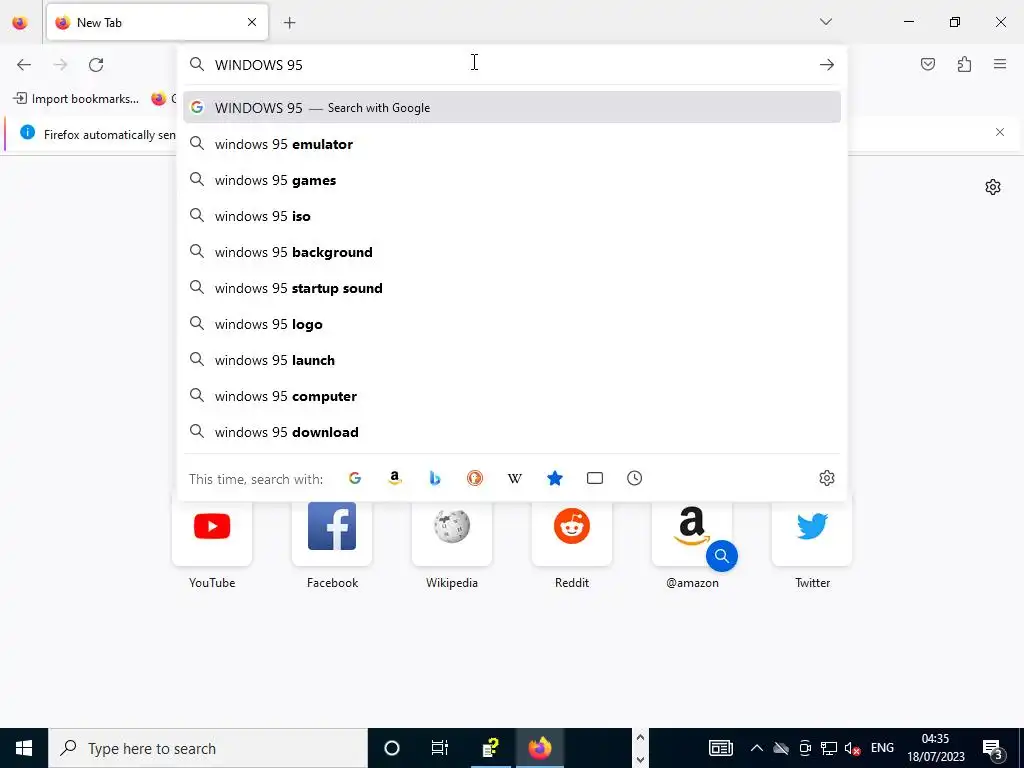The image size is (1024, 768).
Task: Choose suggestion windows 95 games
Action: (512, 180)
